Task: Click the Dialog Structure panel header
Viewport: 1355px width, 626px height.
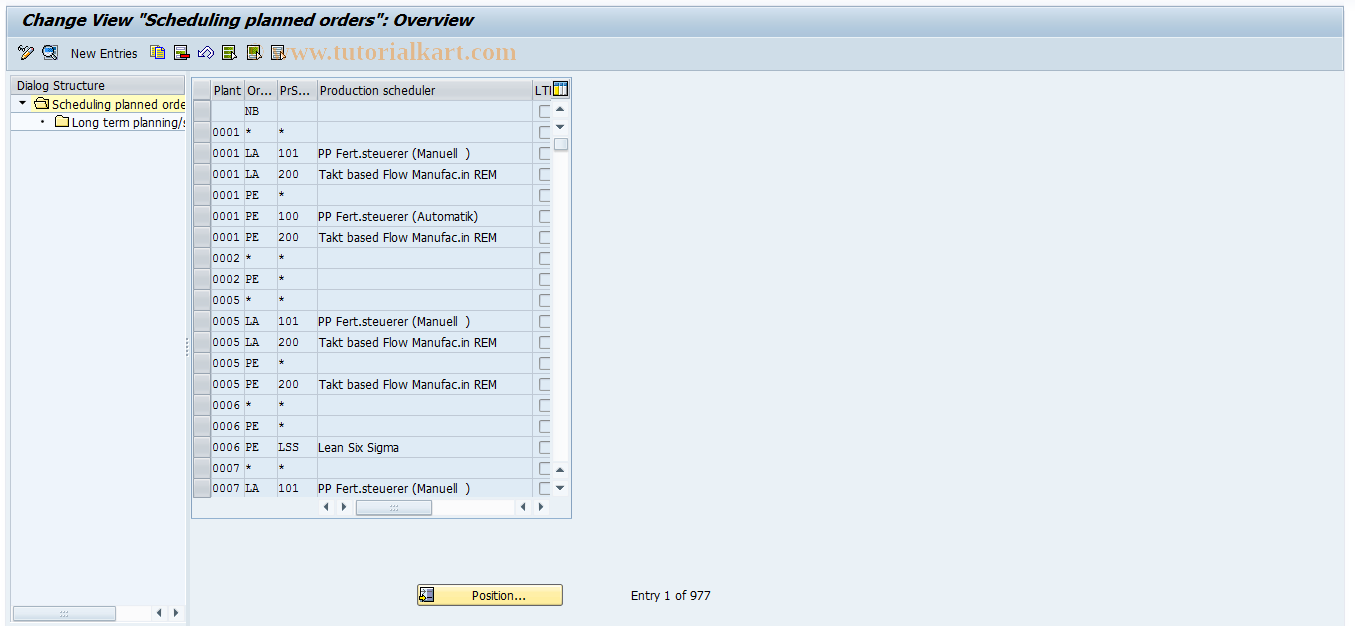Action: [97, 85]
